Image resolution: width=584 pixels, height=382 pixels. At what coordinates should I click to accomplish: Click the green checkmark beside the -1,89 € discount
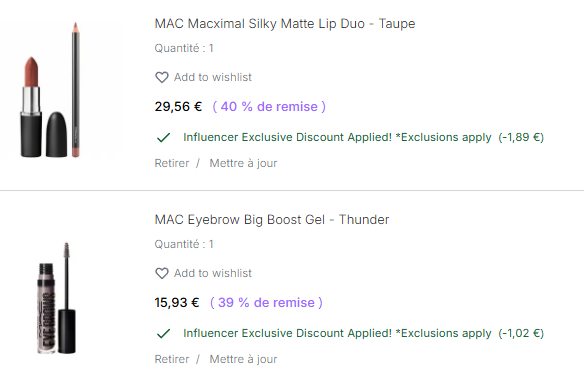pyautogui.click(x=164, y=138)
